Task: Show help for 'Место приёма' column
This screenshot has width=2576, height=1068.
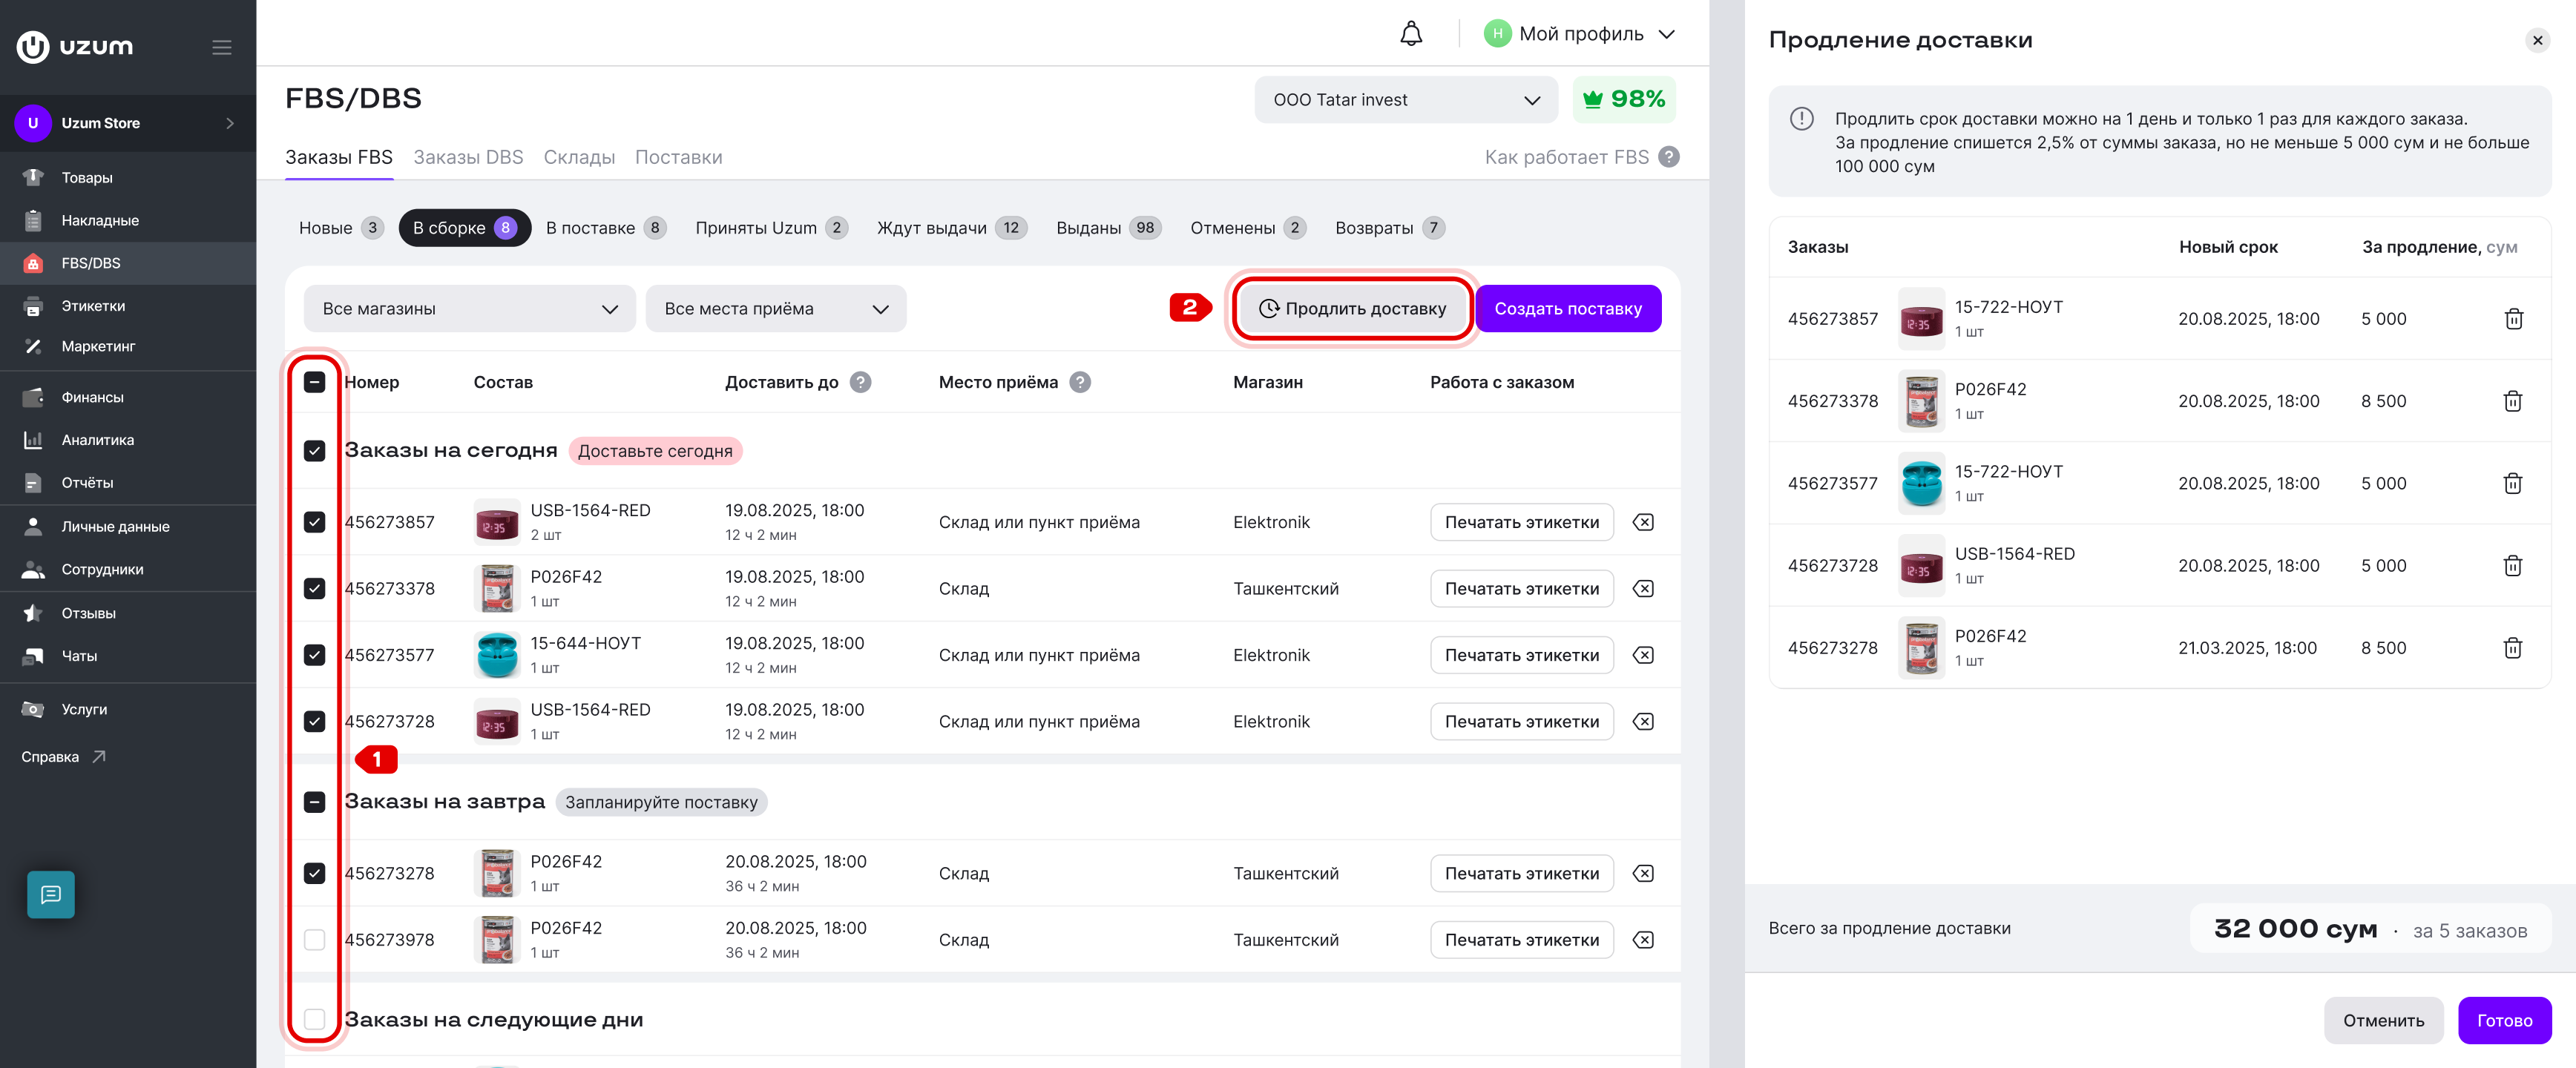Action: [1080, 382]
